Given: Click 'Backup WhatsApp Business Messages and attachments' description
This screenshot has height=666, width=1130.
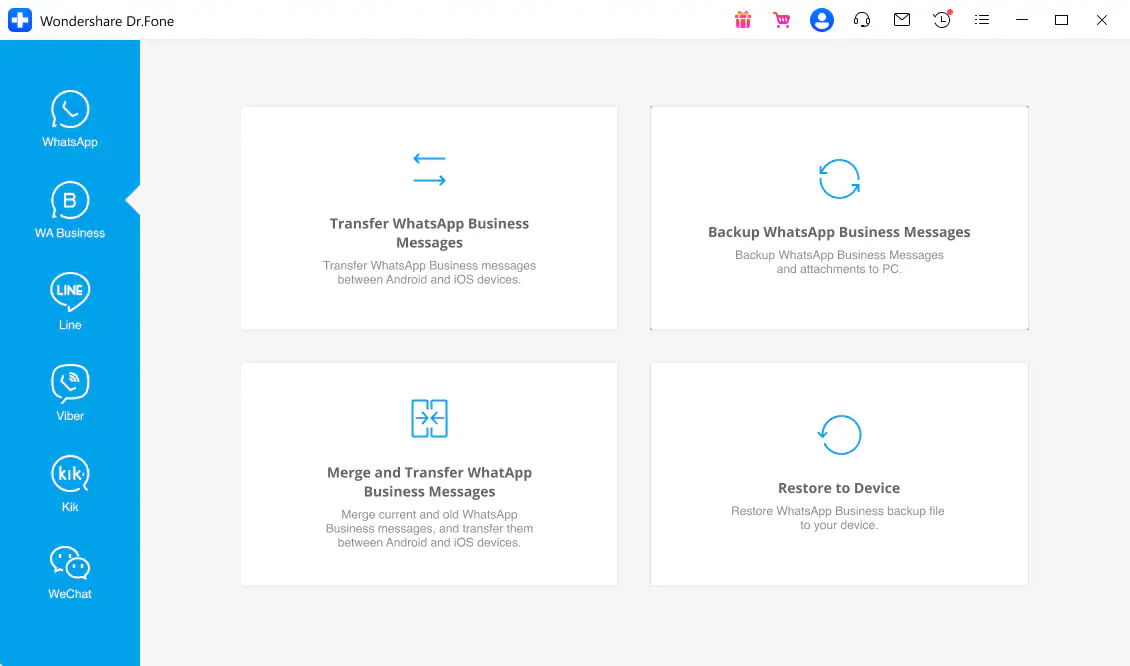Looking at the screenshot, I should [x=840, y=262].
